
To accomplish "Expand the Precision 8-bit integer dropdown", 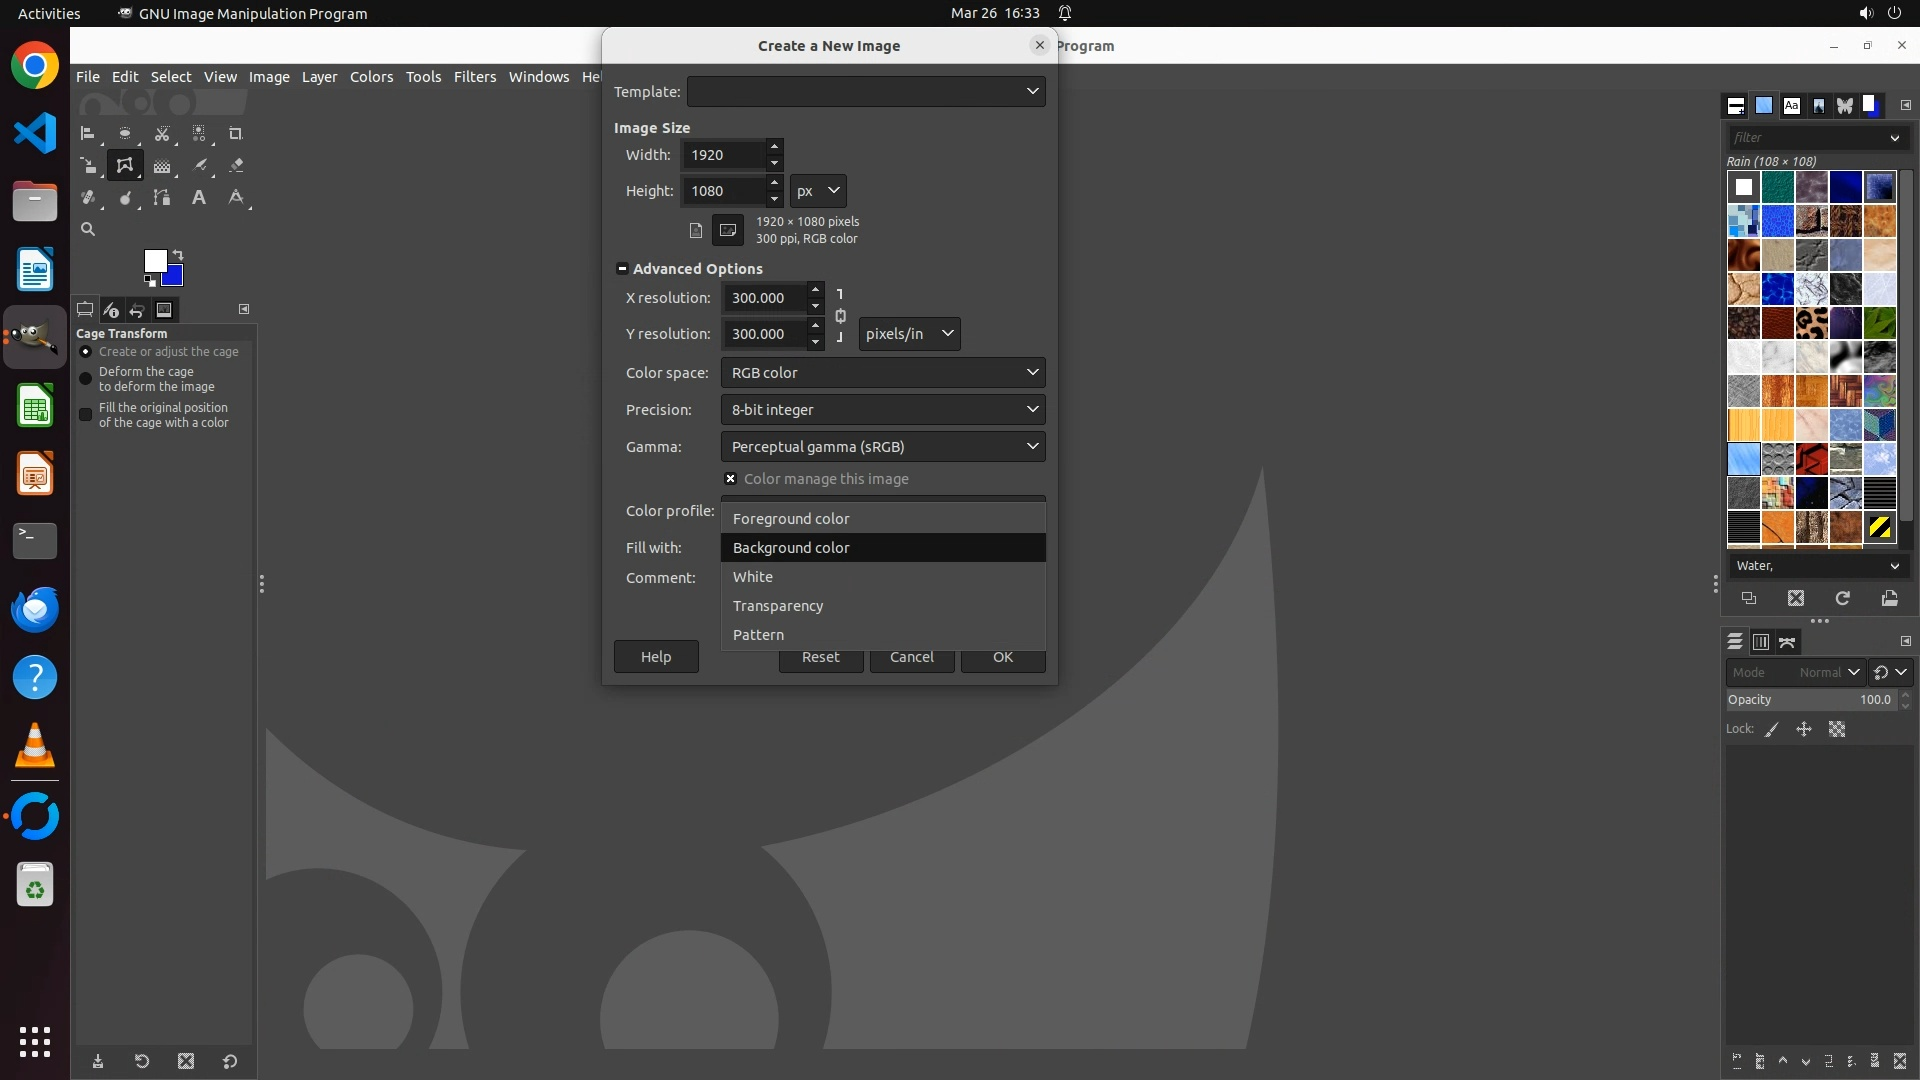I will [882, 410].
